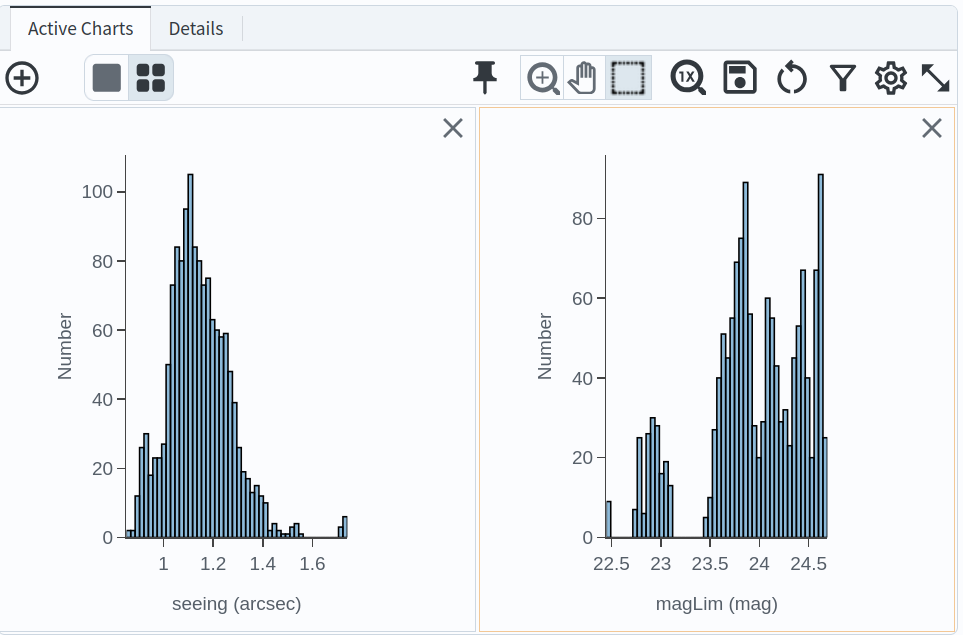963x635 pixels.
Task: Close the seeing histogram chart
Action: tap(452, 128)
